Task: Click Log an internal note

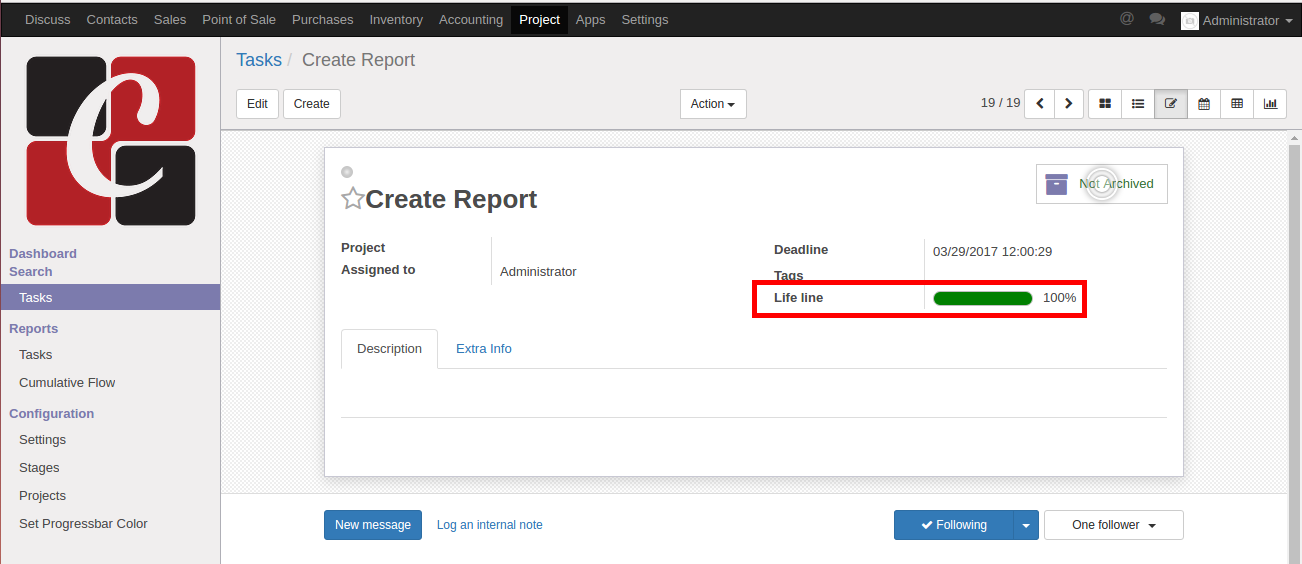Action: [x=489, y=525]
